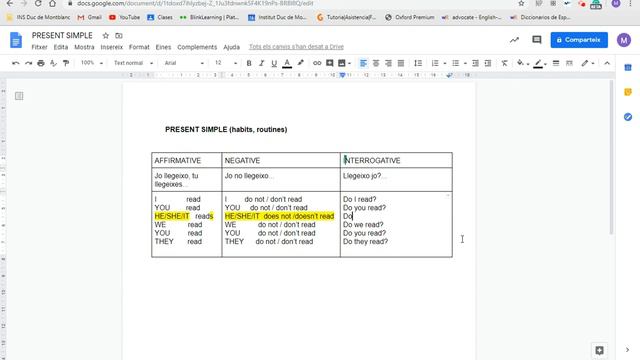Open the Google Docs home icon

pyautogui.click(x=16, y=40)
